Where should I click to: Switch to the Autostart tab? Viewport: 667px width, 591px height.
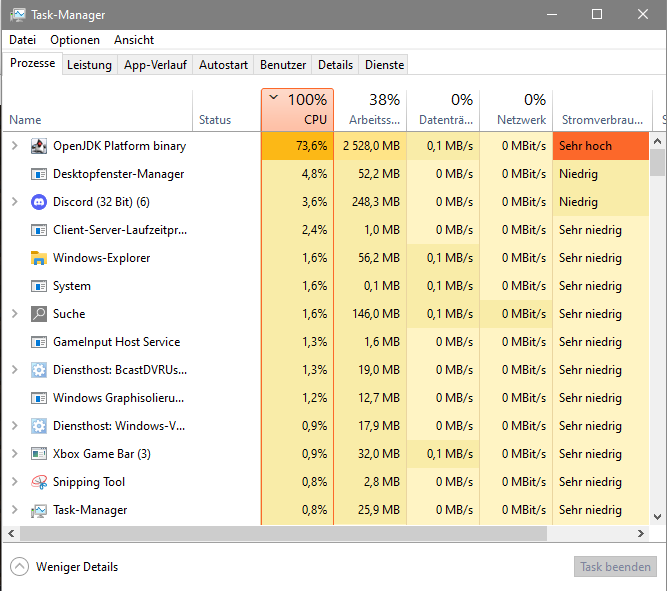223,65
